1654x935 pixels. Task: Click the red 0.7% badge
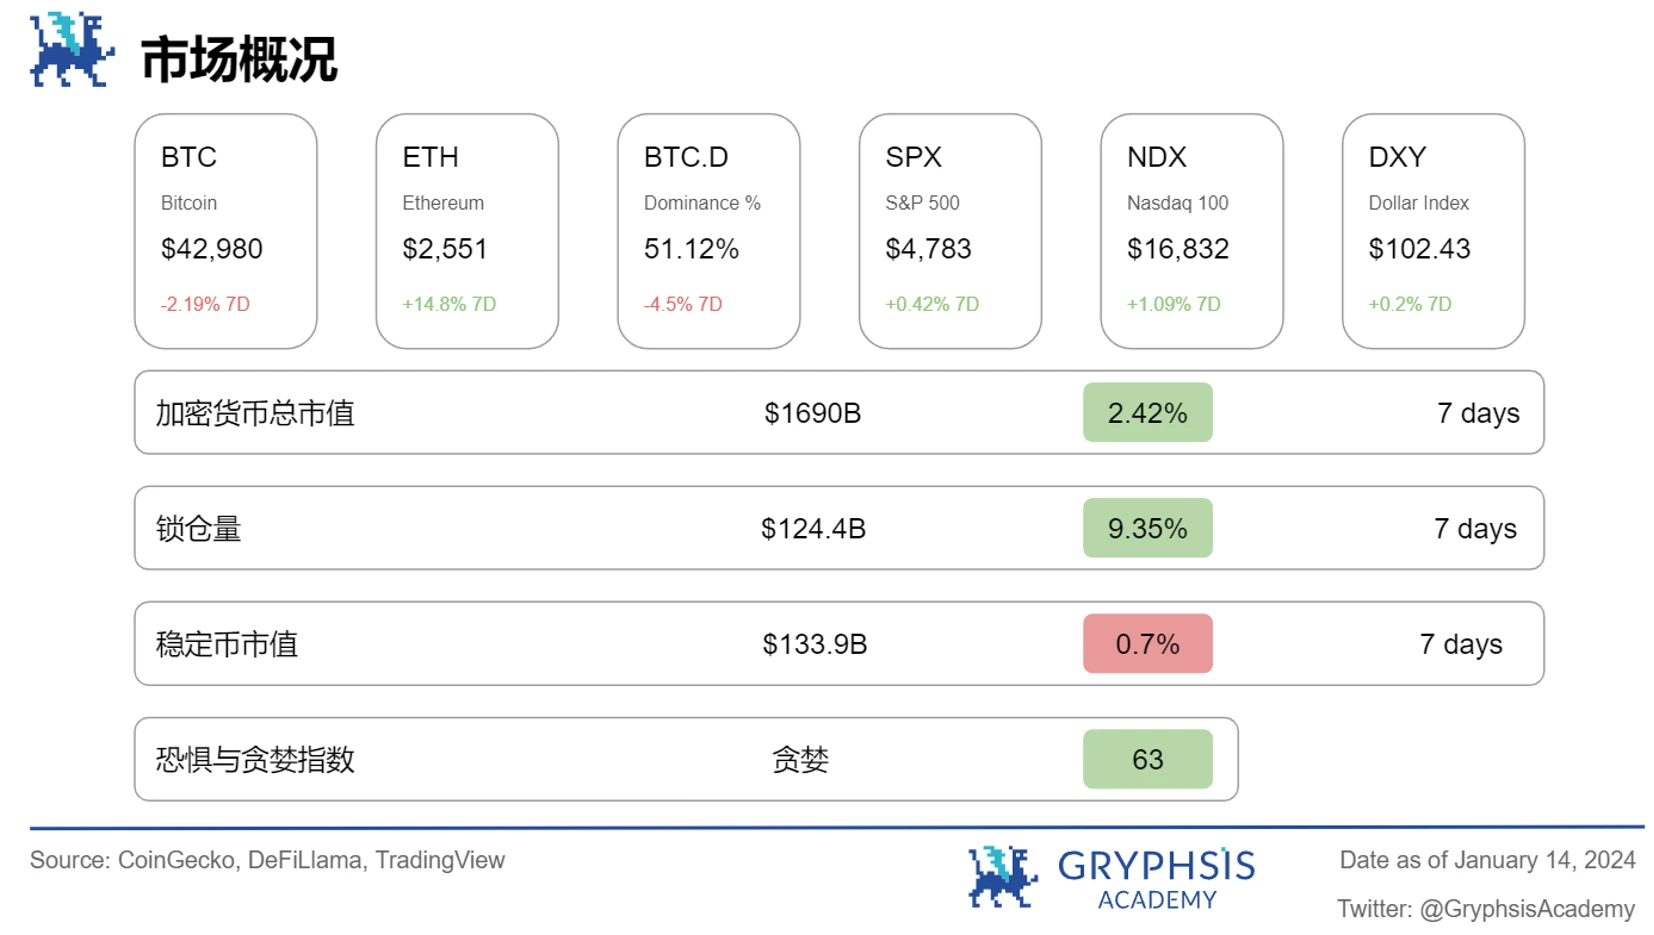(1147, 644)
